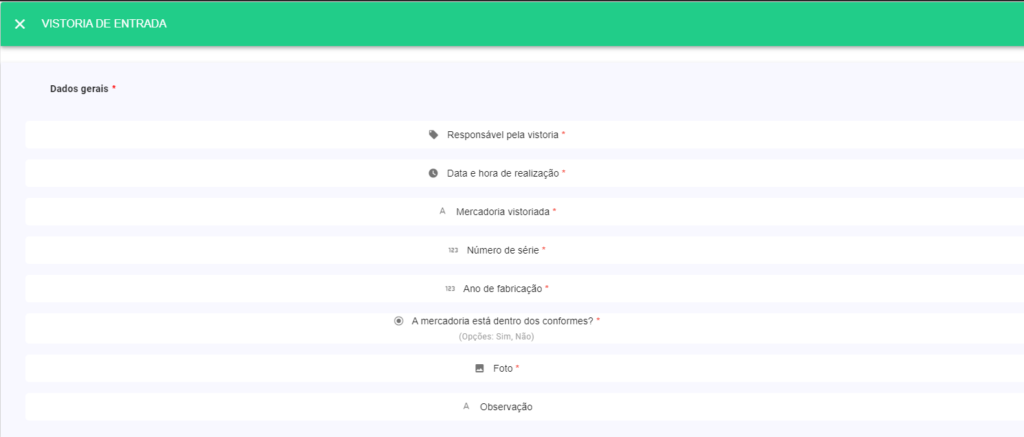Select the Responsável pela vistoria field label
The width and height of the screenshot is (1024, 437).
tap(503, 134)
